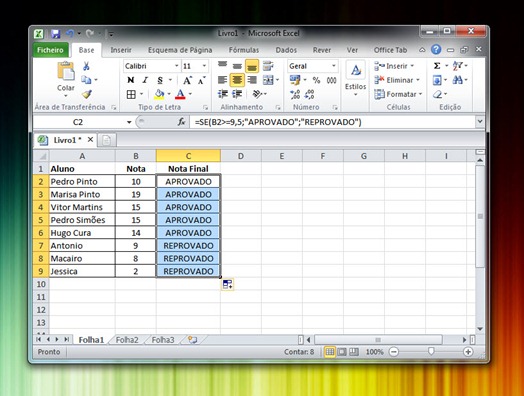524x396 pixels.
Task: Toggle top vertical alignment
Action: point(223,64)
